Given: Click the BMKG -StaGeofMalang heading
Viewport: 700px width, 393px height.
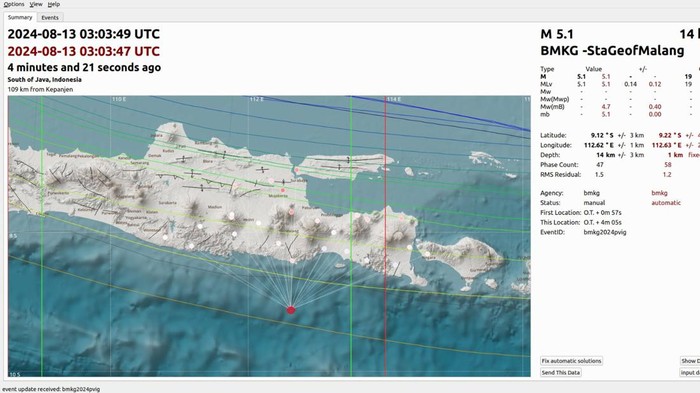Looking at the screenshot, I should 612,50.
